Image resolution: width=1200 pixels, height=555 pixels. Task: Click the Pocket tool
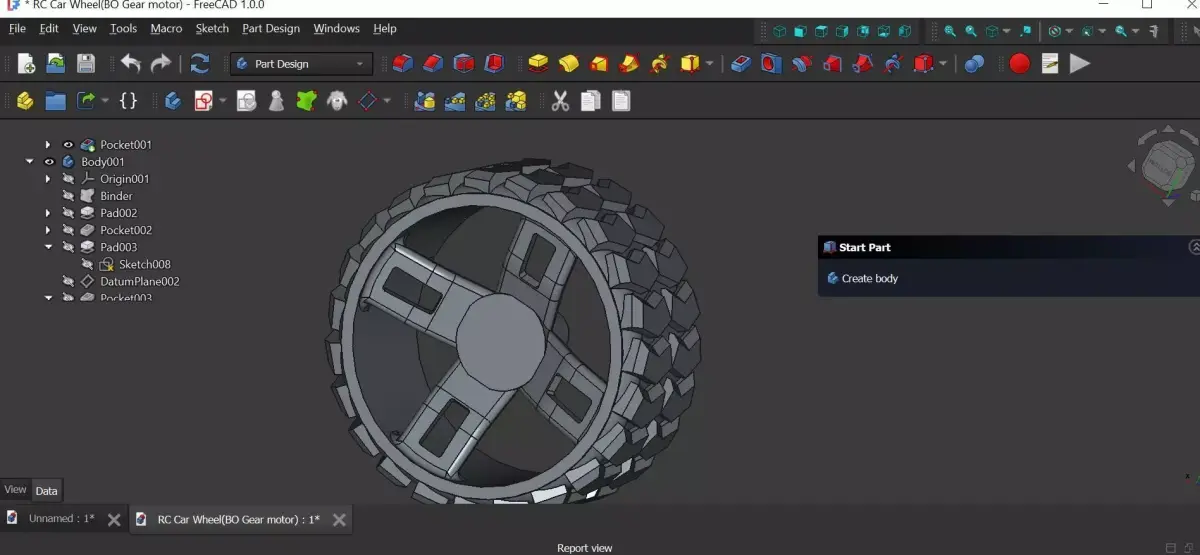[x=740, y=64]
